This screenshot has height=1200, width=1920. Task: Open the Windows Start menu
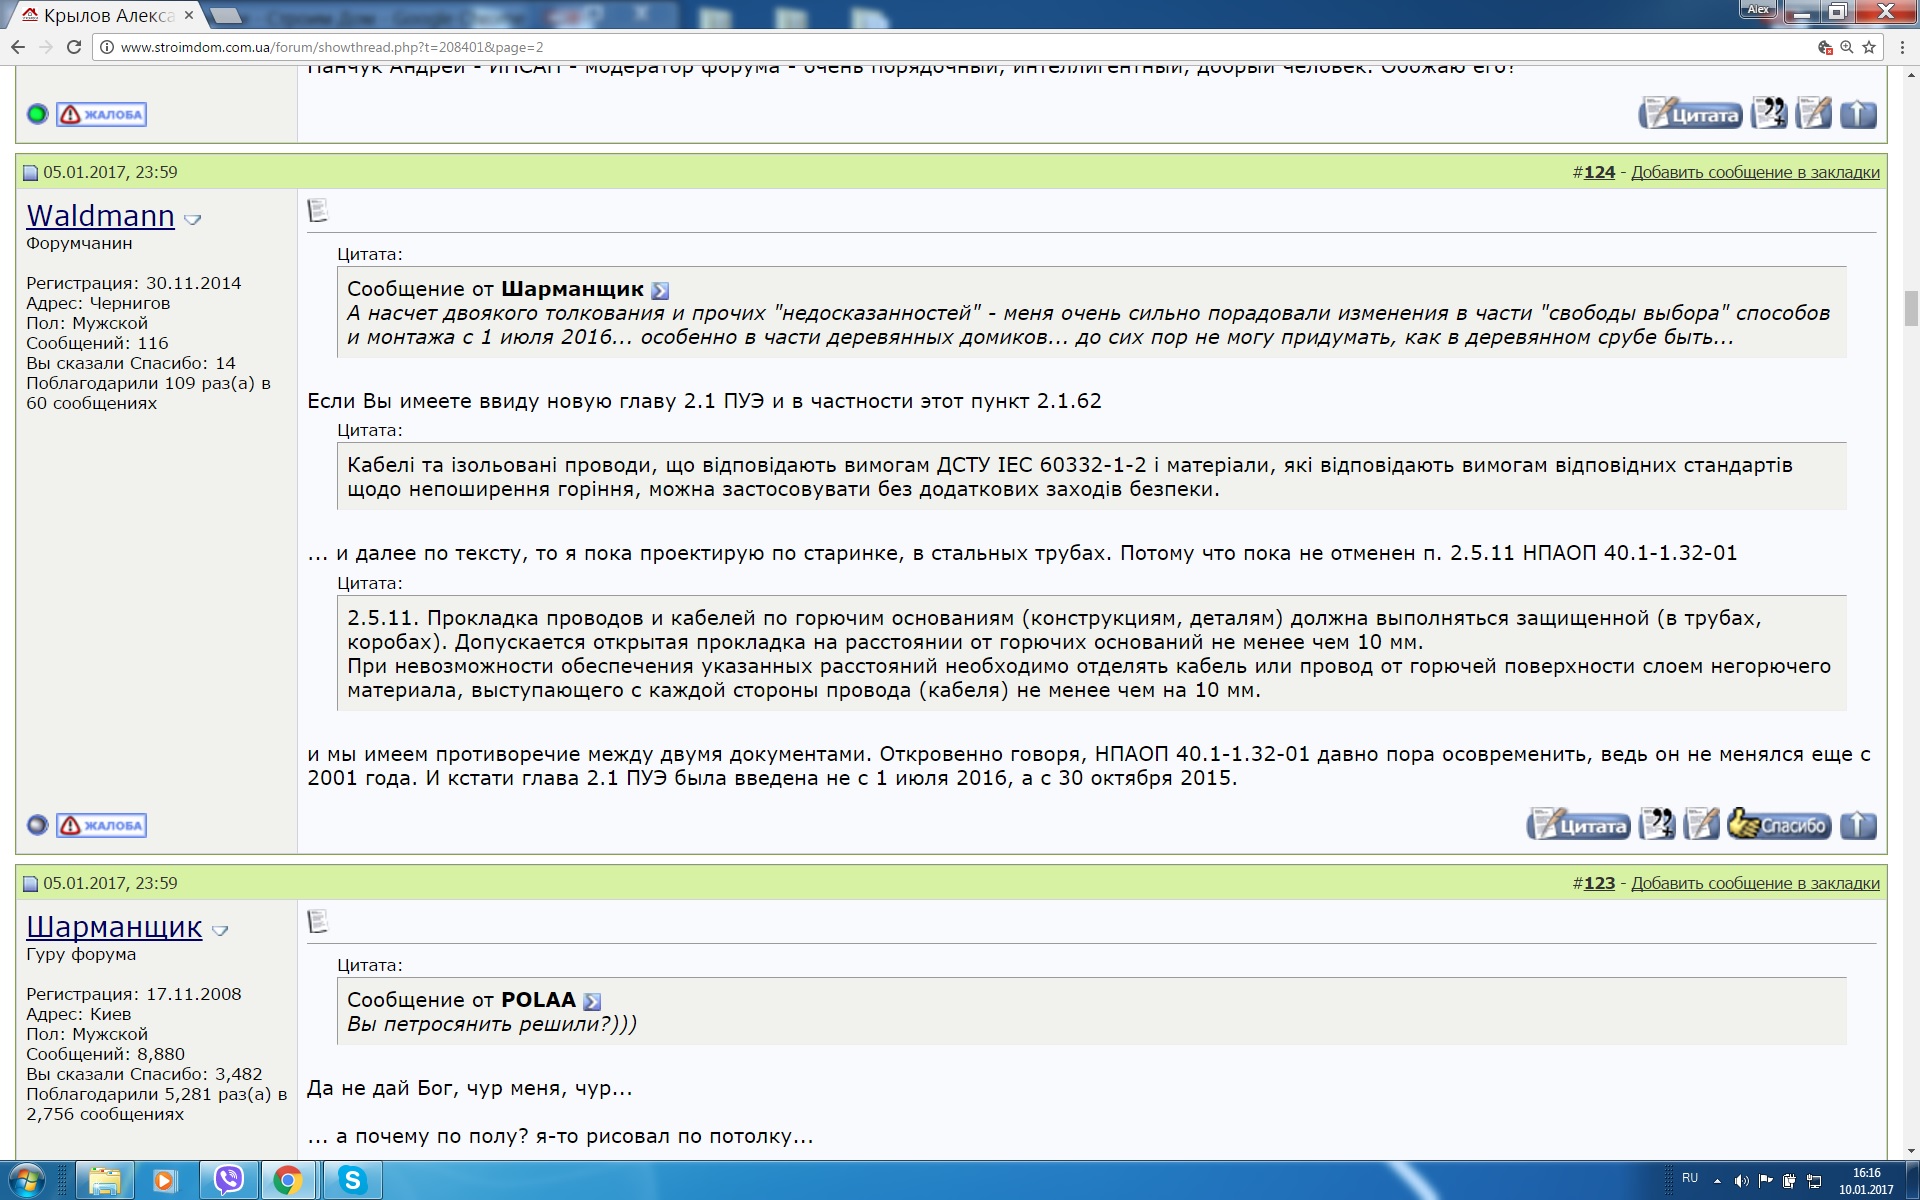(26, 1181)
